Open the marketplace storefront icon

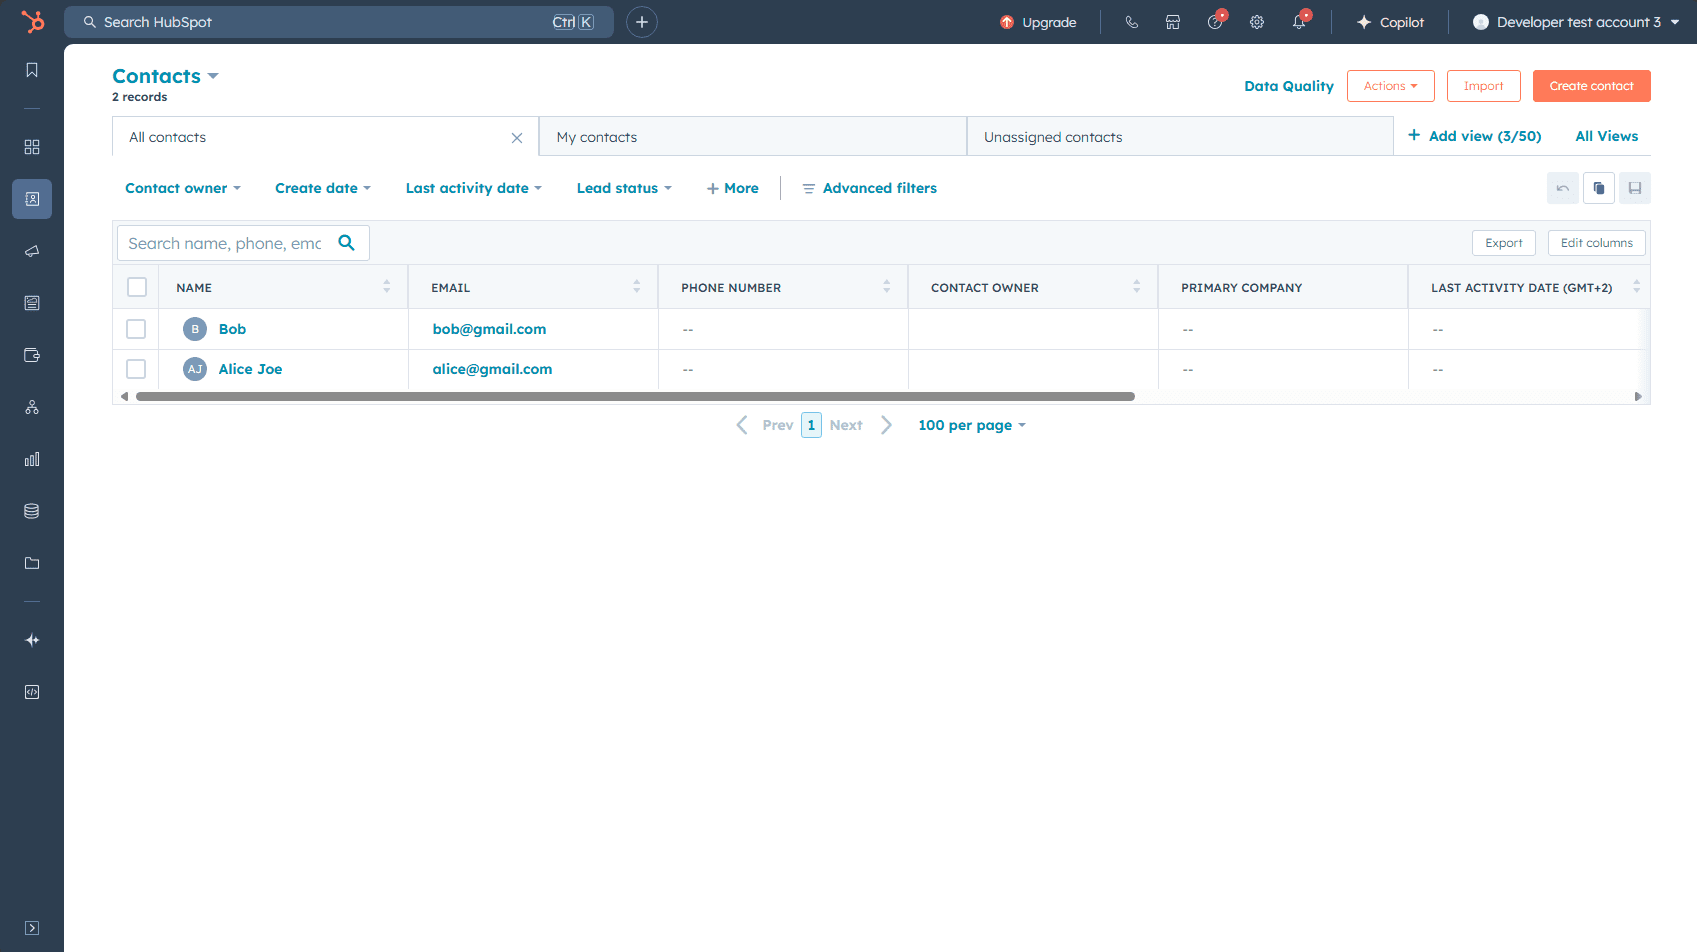(x=1173, y=22)
